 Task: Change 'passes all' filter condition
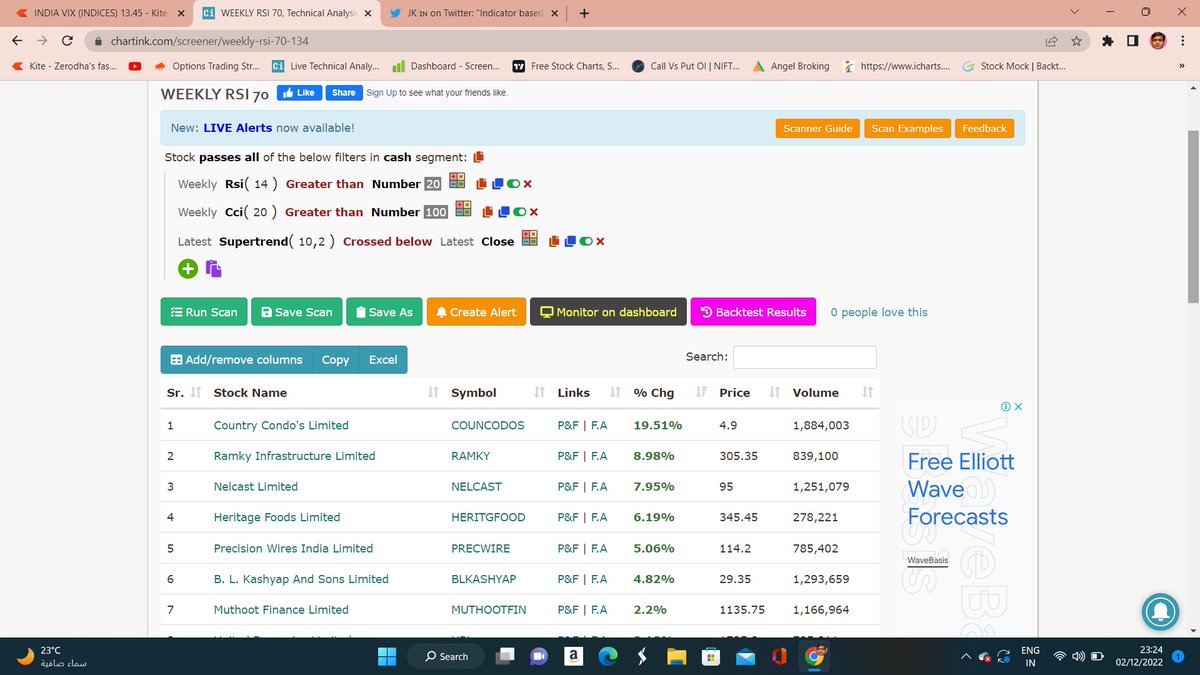(228, 157)
